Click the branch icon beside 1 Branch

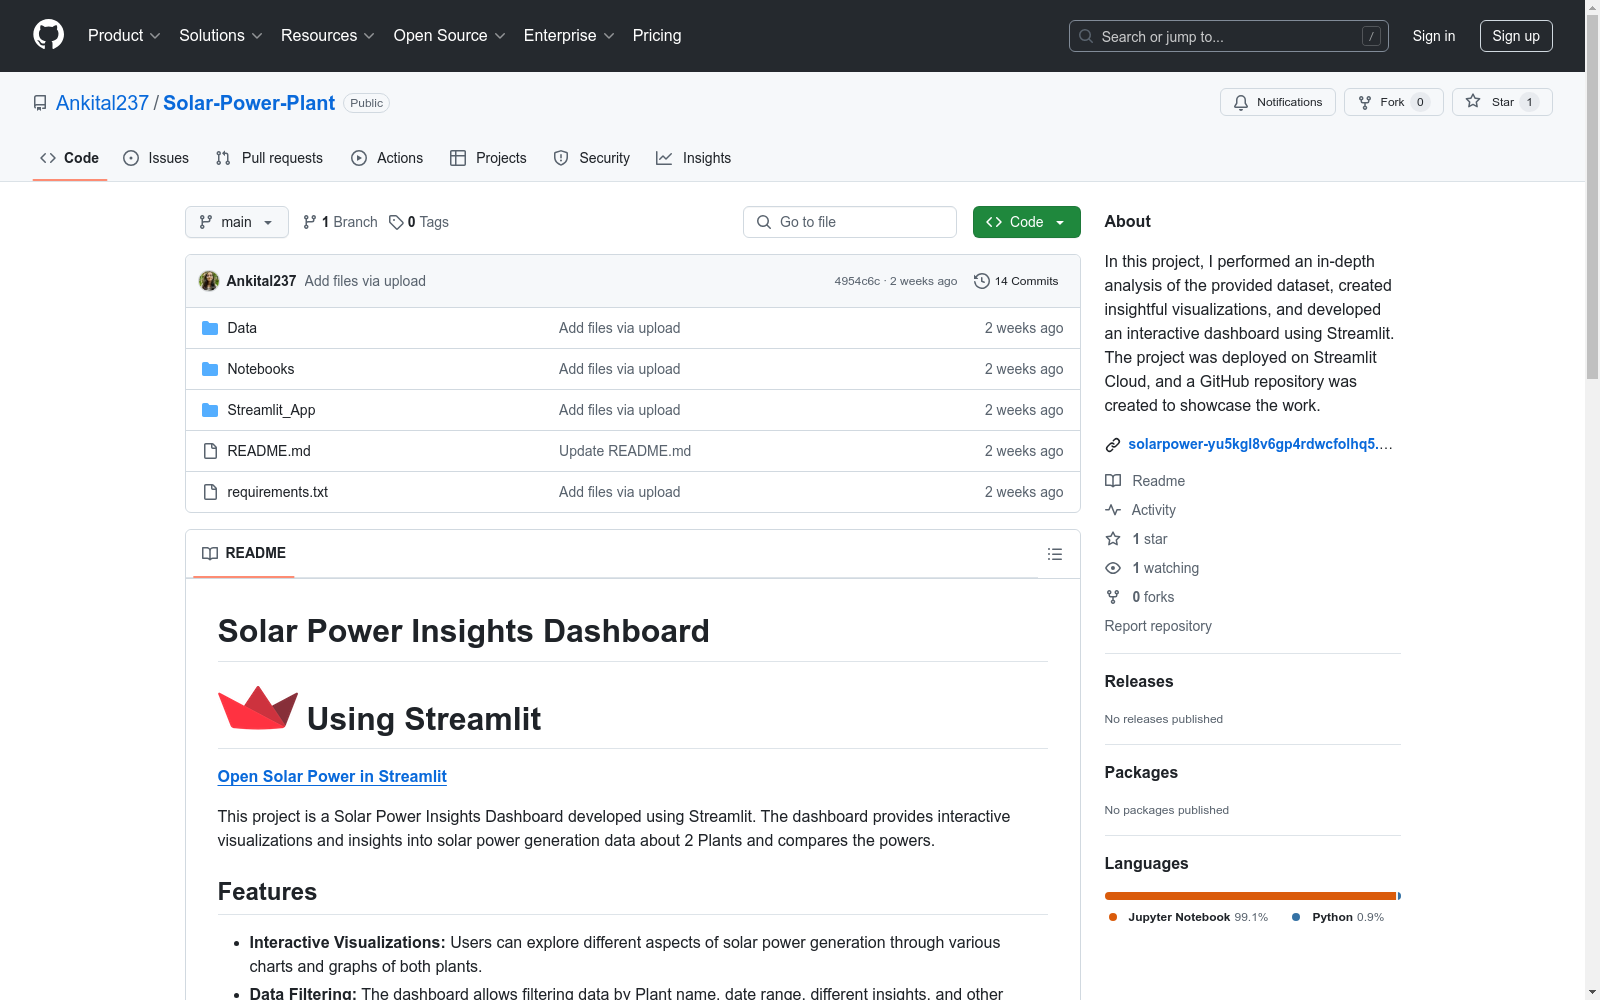[310, 222]
